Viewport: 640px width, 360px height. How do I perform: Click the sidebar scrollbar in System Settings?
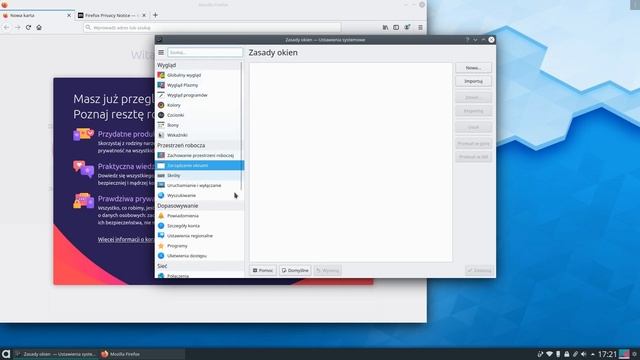242,126
